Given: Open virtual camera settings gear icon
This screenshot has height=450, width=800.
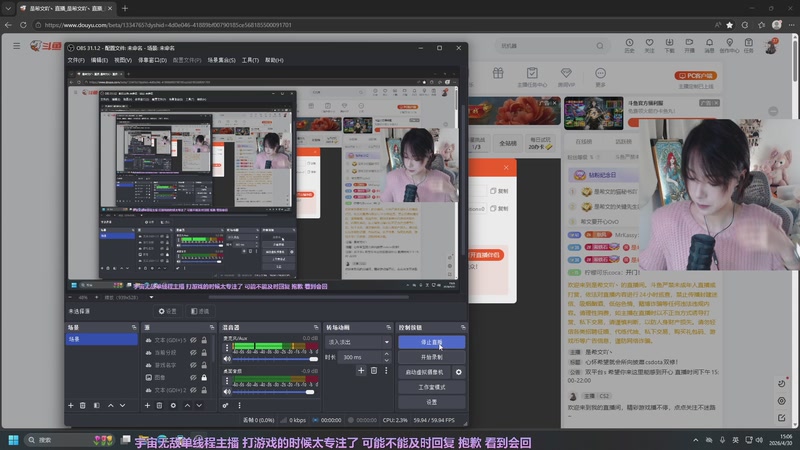Looking at the screenshot, I should [x=459, y=372].
